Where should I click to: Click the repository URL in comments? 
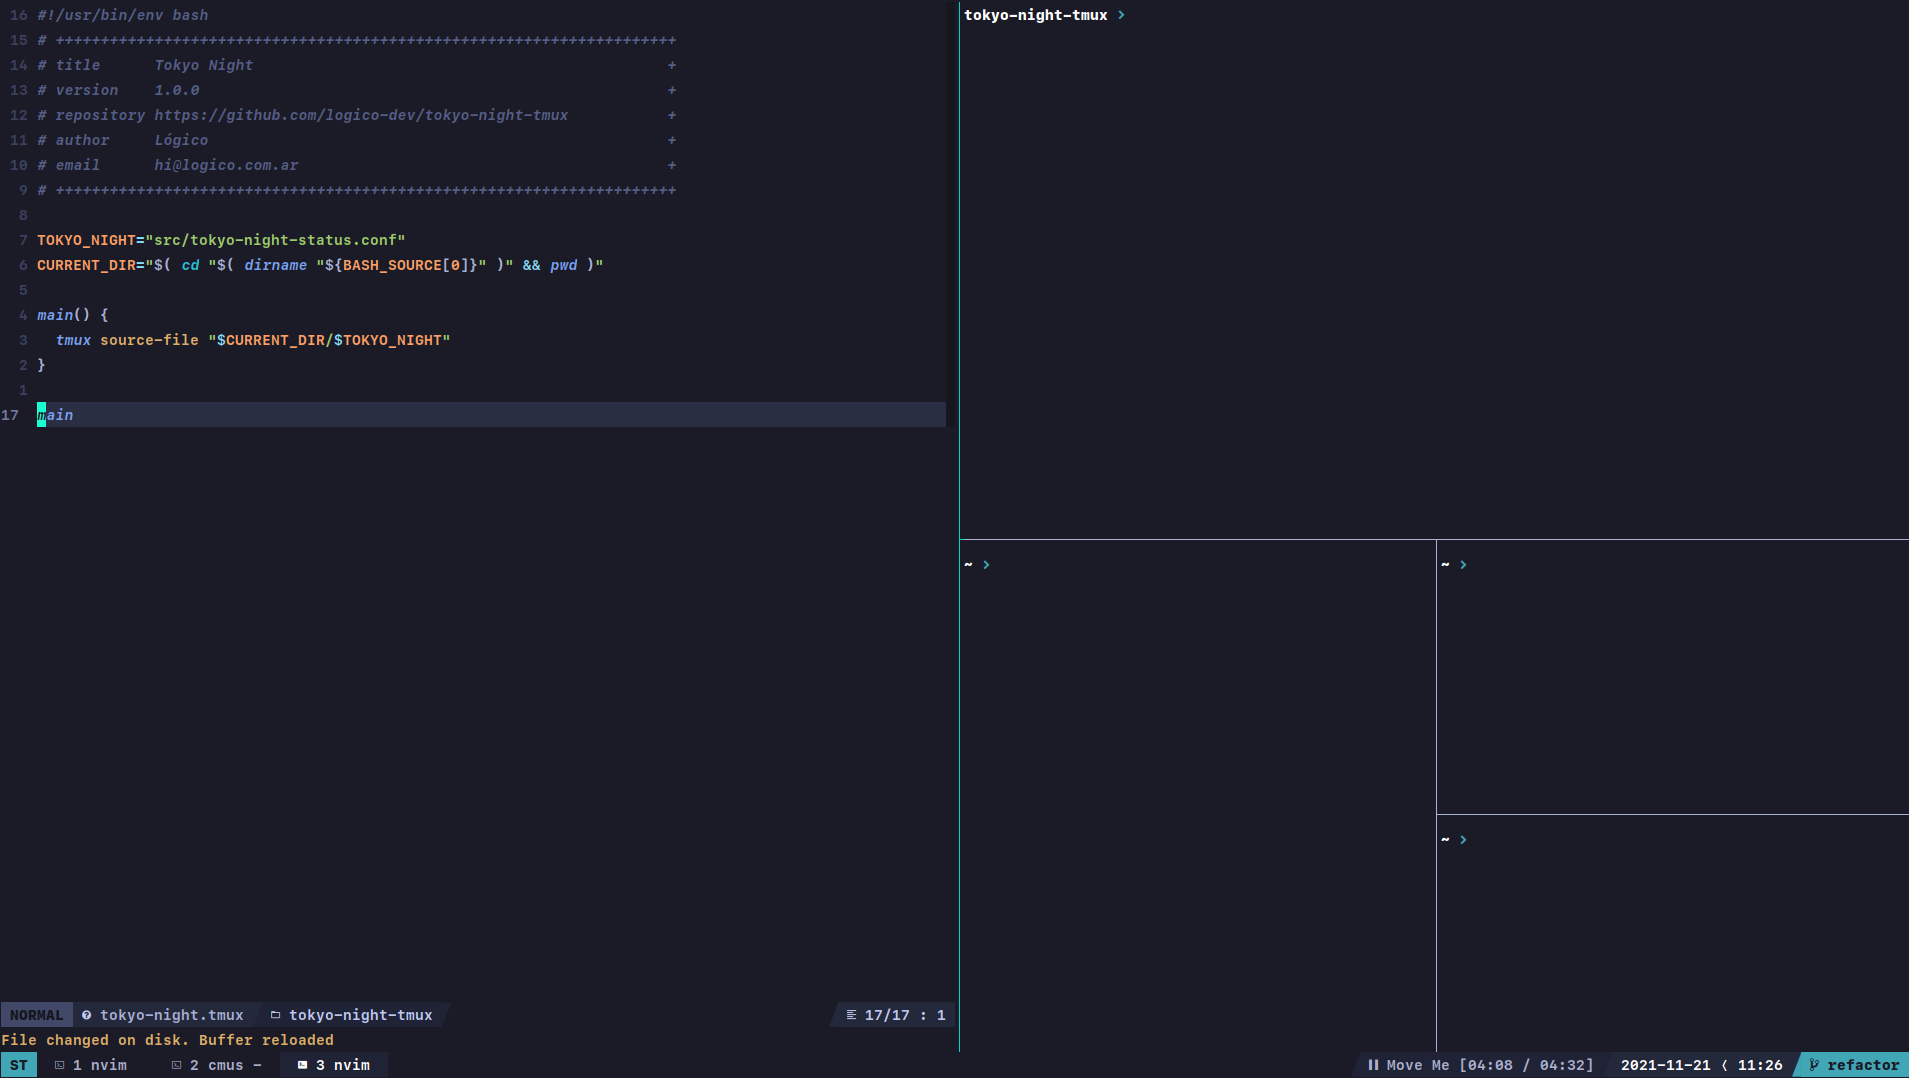361,115
